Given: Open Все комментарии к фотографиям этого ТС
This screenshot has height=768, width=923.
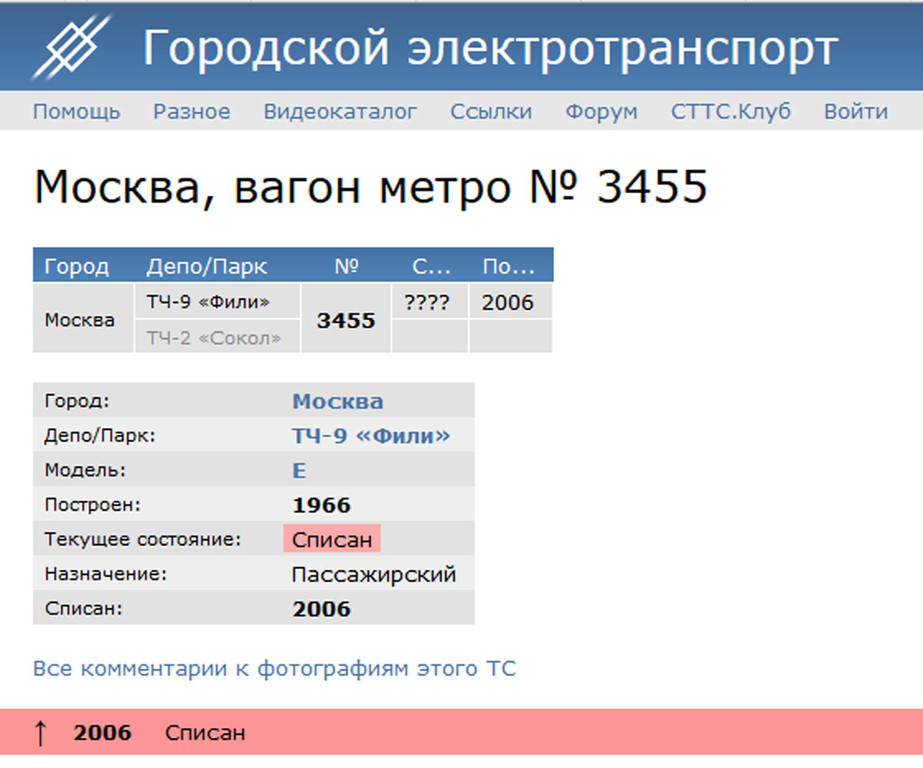Looking at the screenshot, I should pyautogui.click(x=274, y=669).
